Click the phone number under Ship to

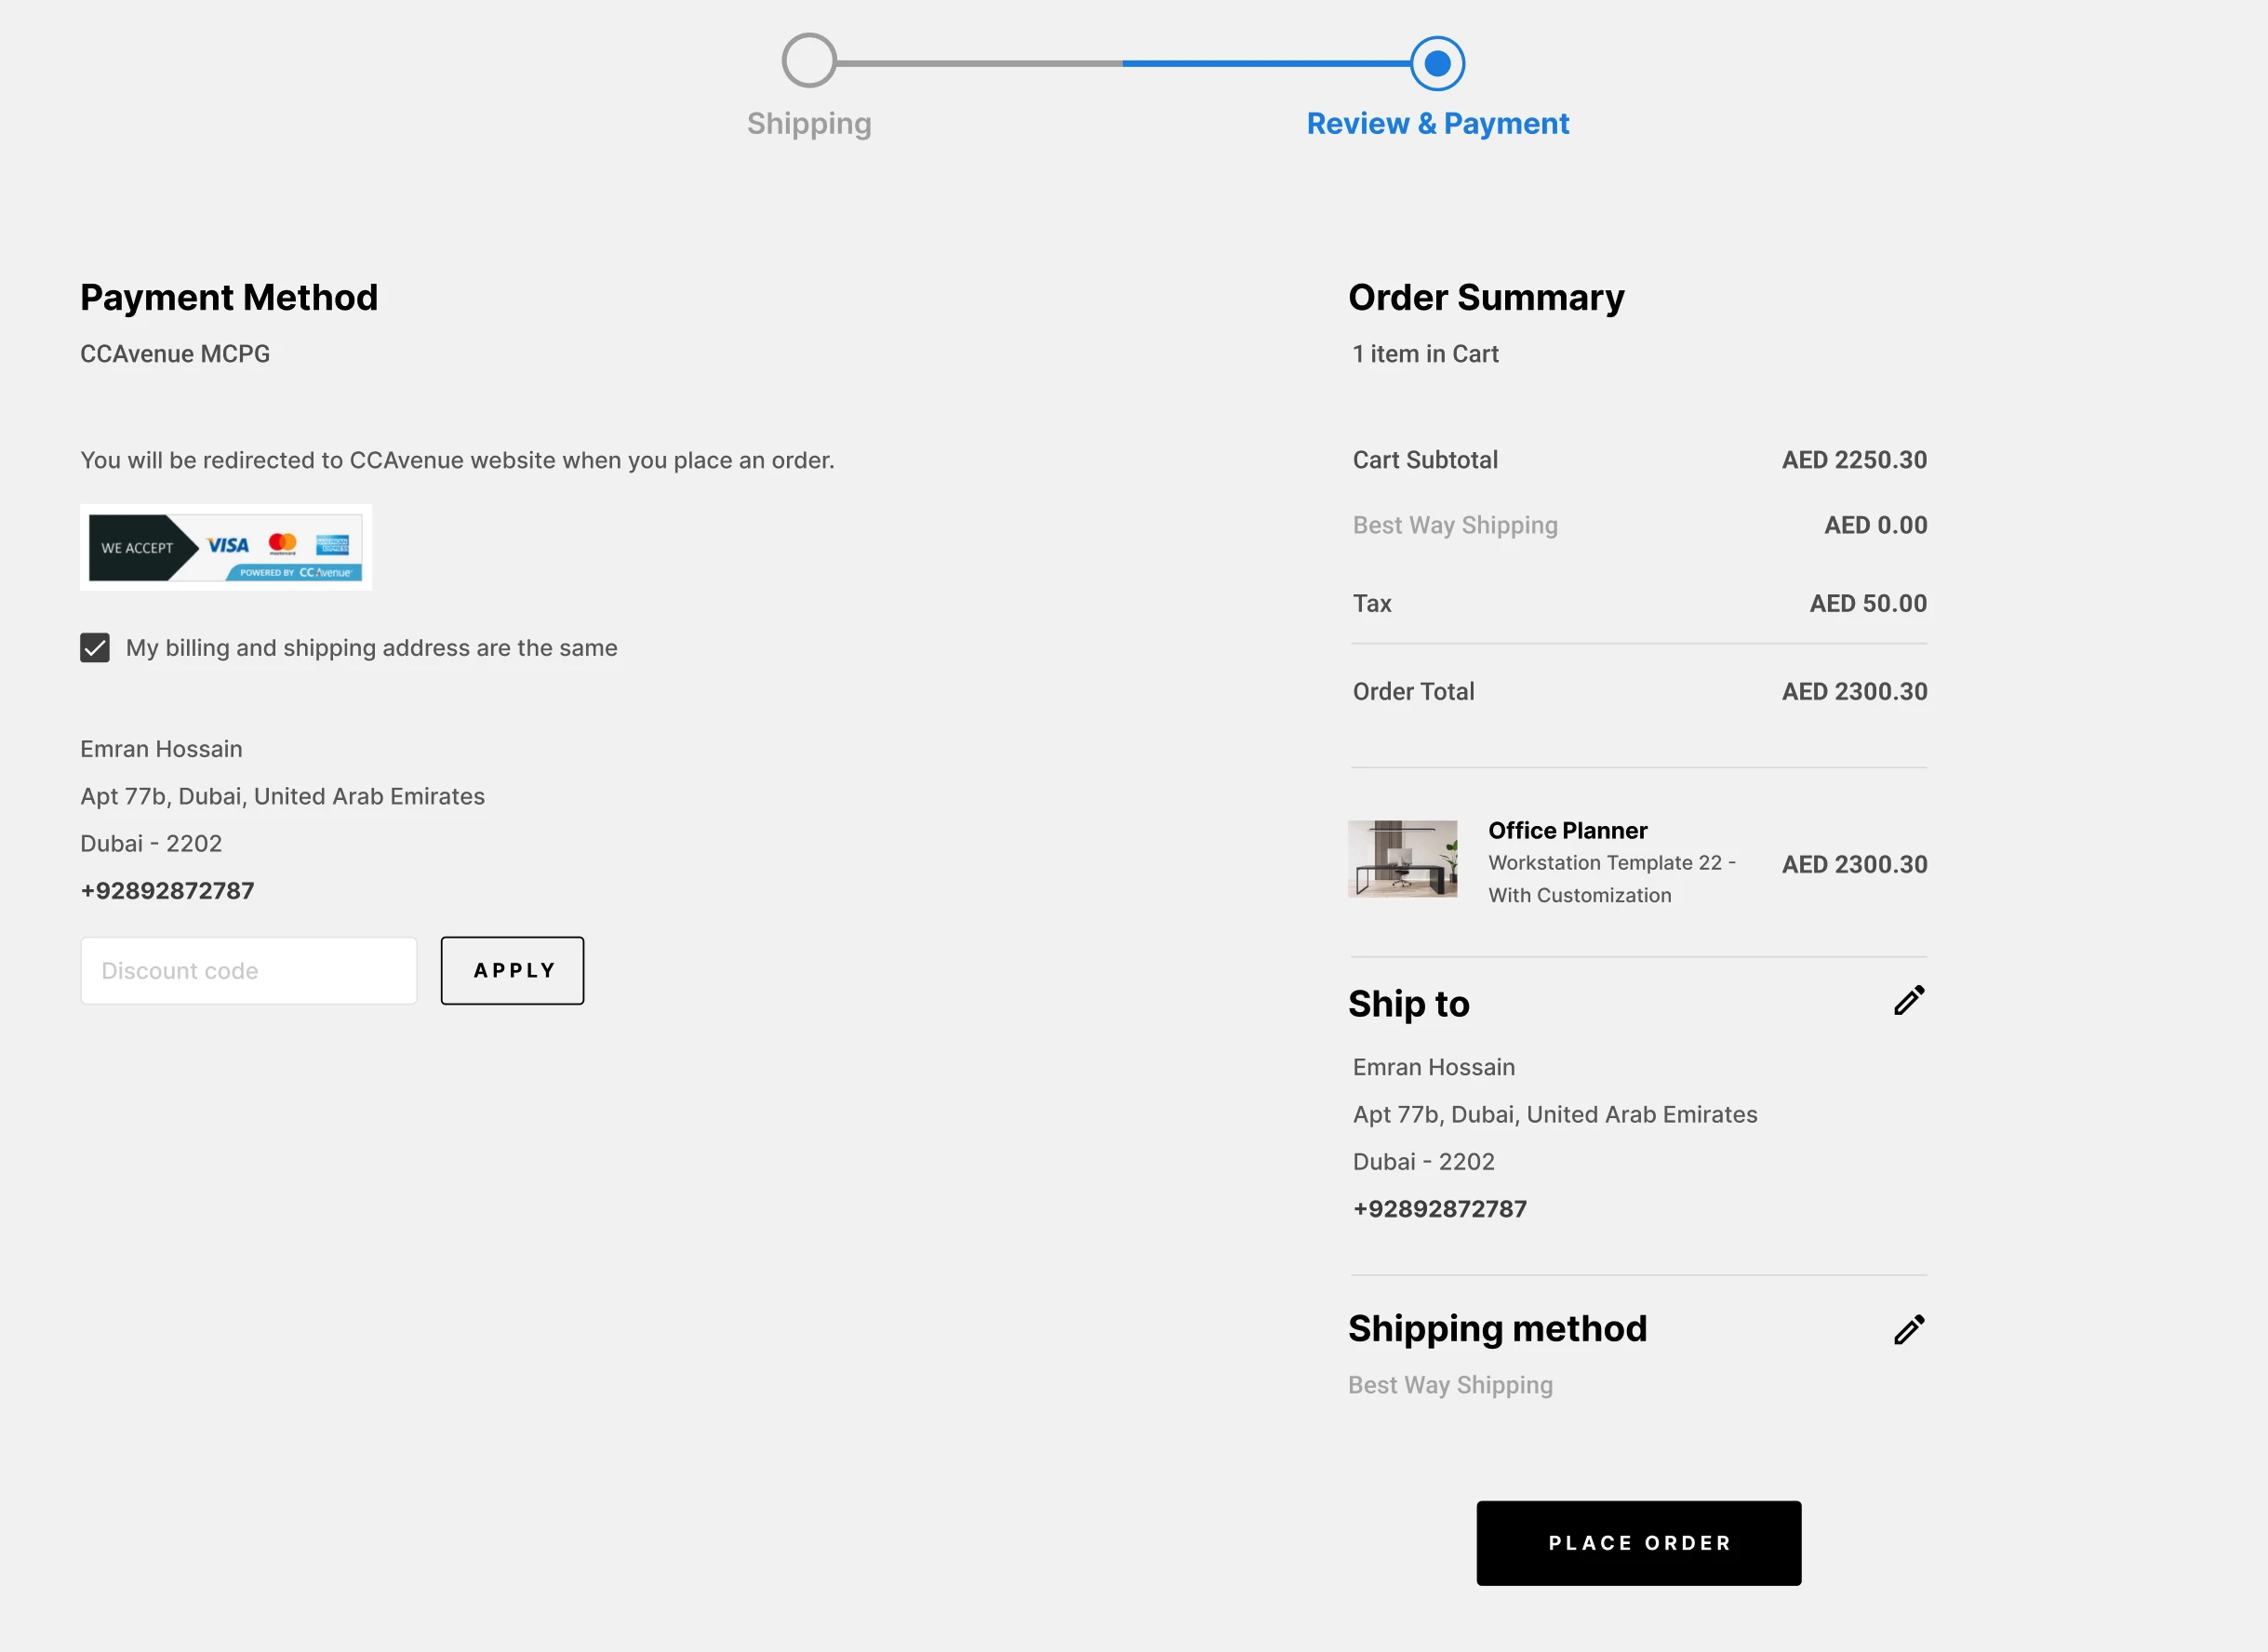pyautogui.click(x=1439, y=1209)
